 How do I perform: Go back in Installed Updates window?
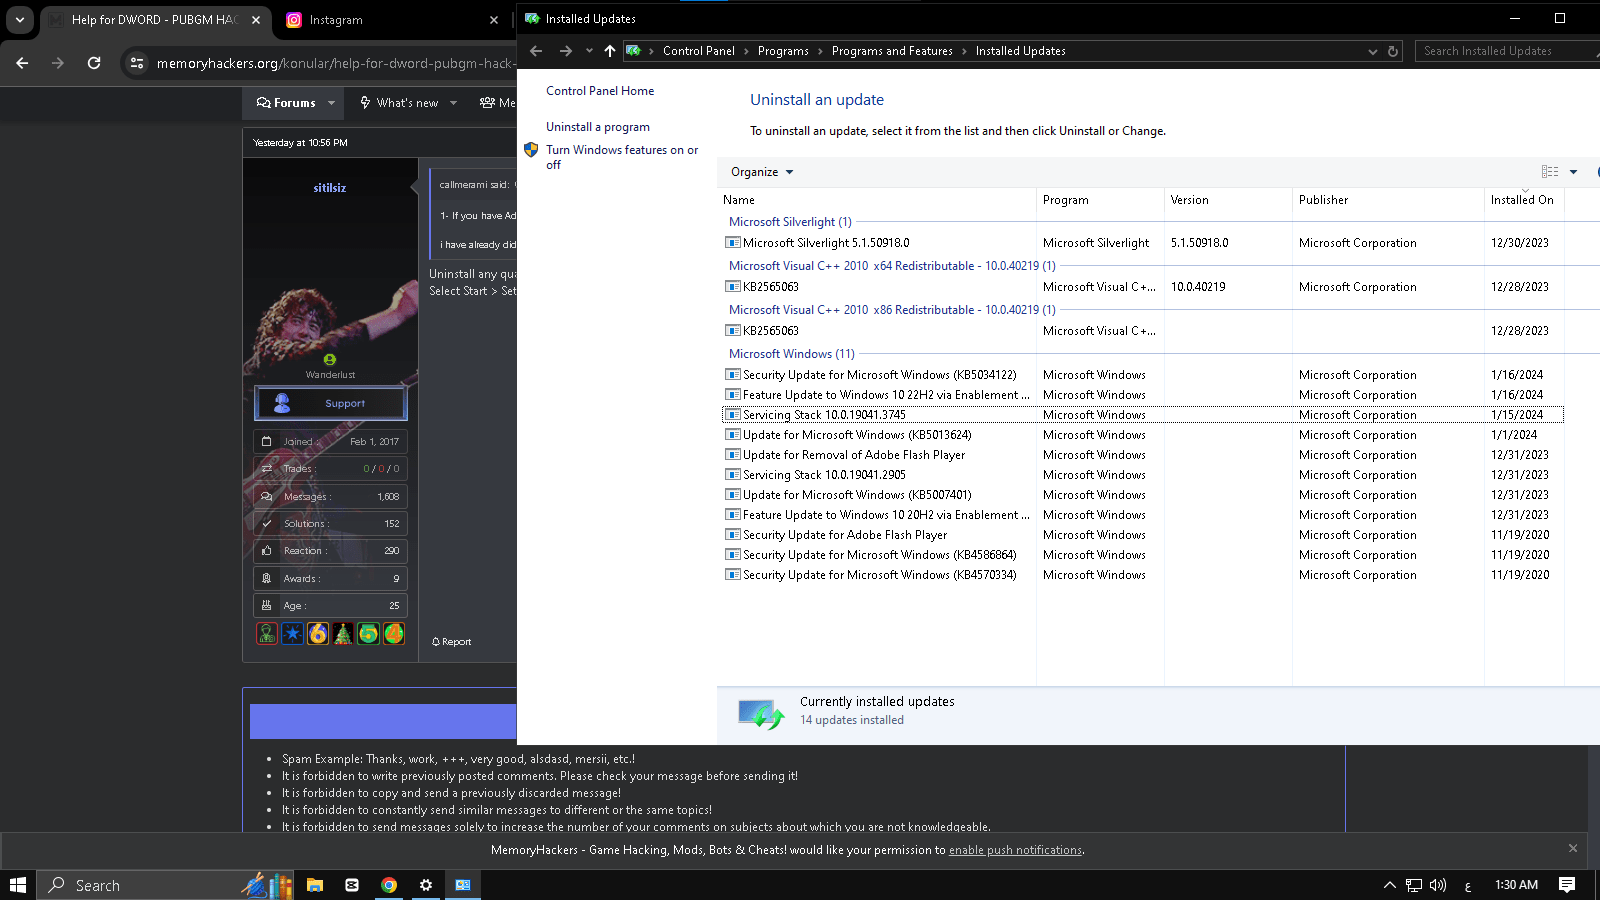click(x=536, y=51)
